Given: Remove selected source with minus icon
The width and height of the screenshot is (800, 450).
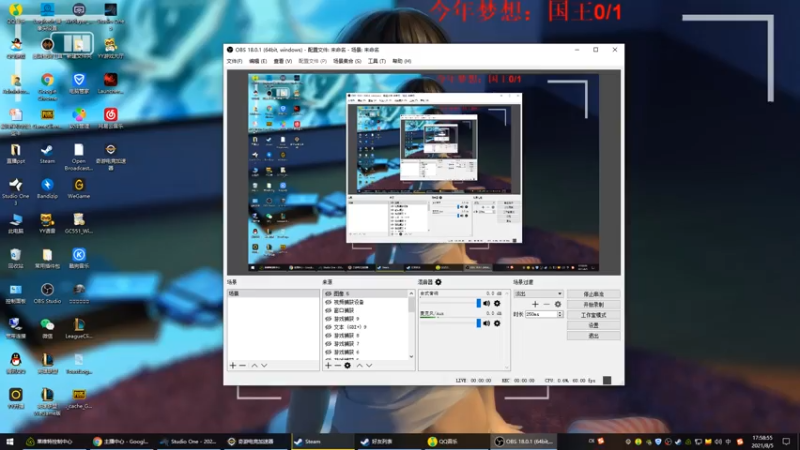Looking at the screenshot, I should [x=338, y=366].
